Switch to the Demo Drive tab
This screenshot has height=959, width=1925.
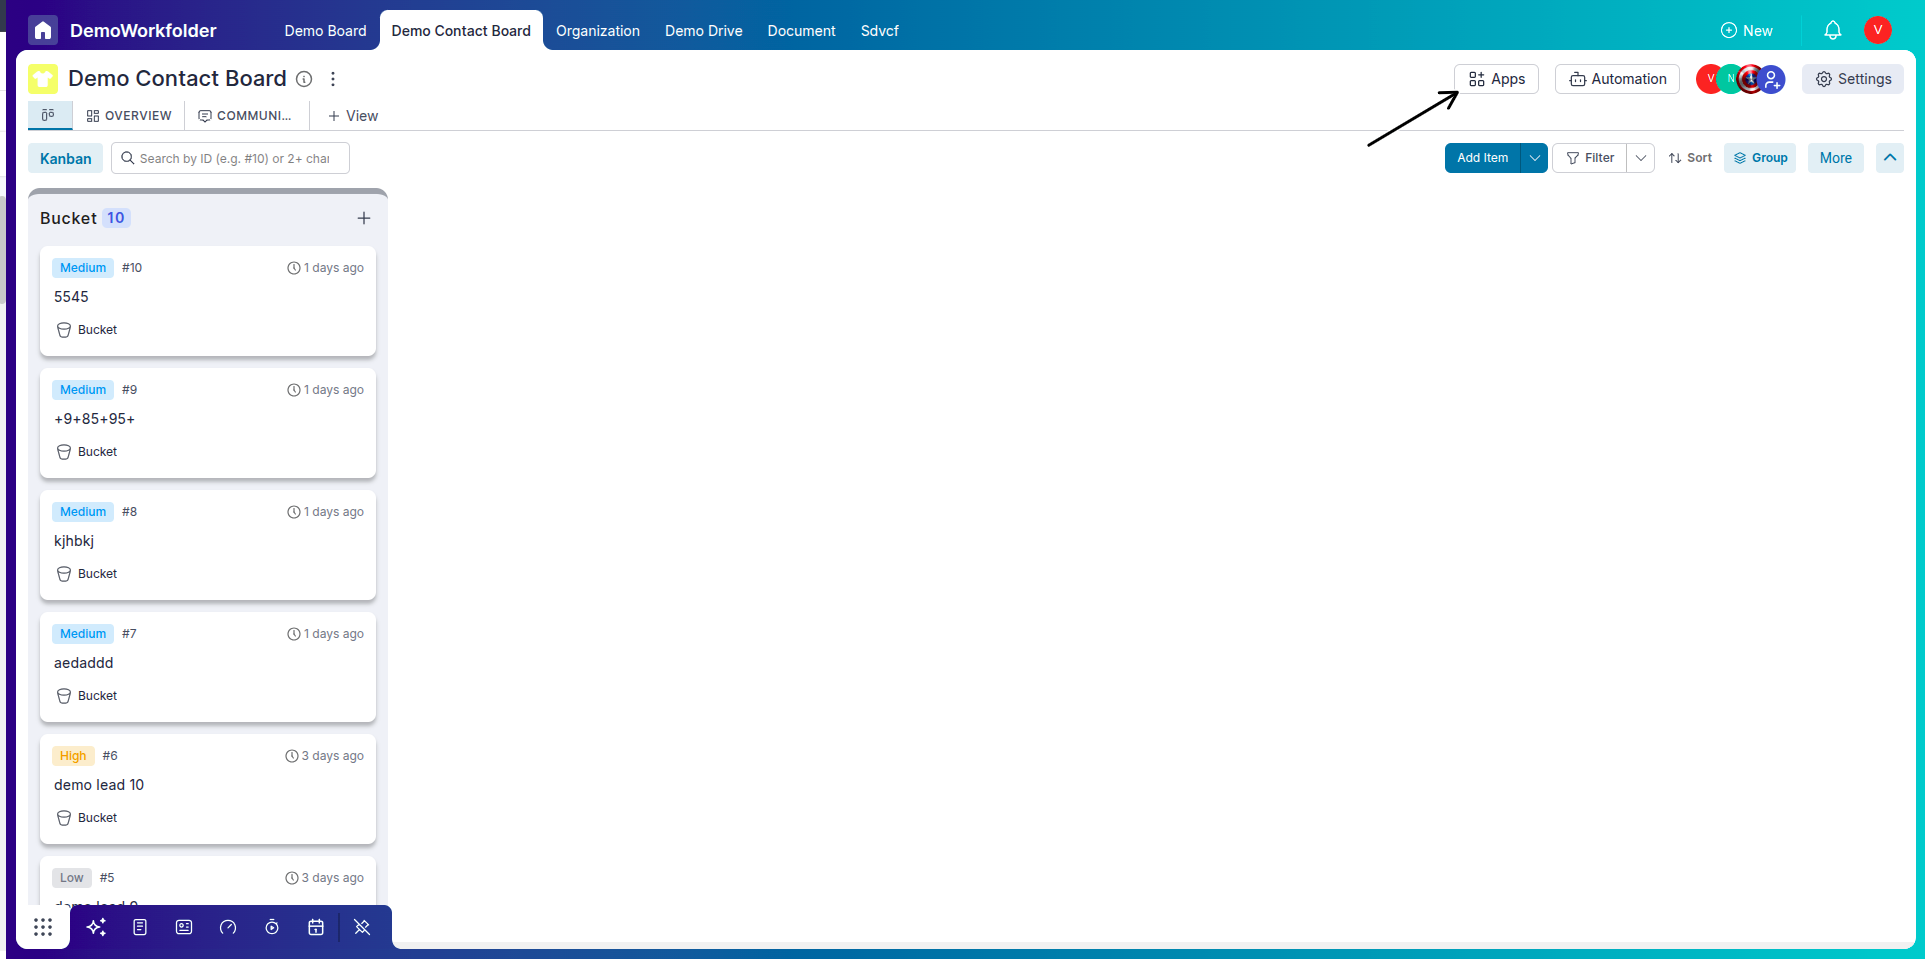pyautogui.click(x=704, y=31)
